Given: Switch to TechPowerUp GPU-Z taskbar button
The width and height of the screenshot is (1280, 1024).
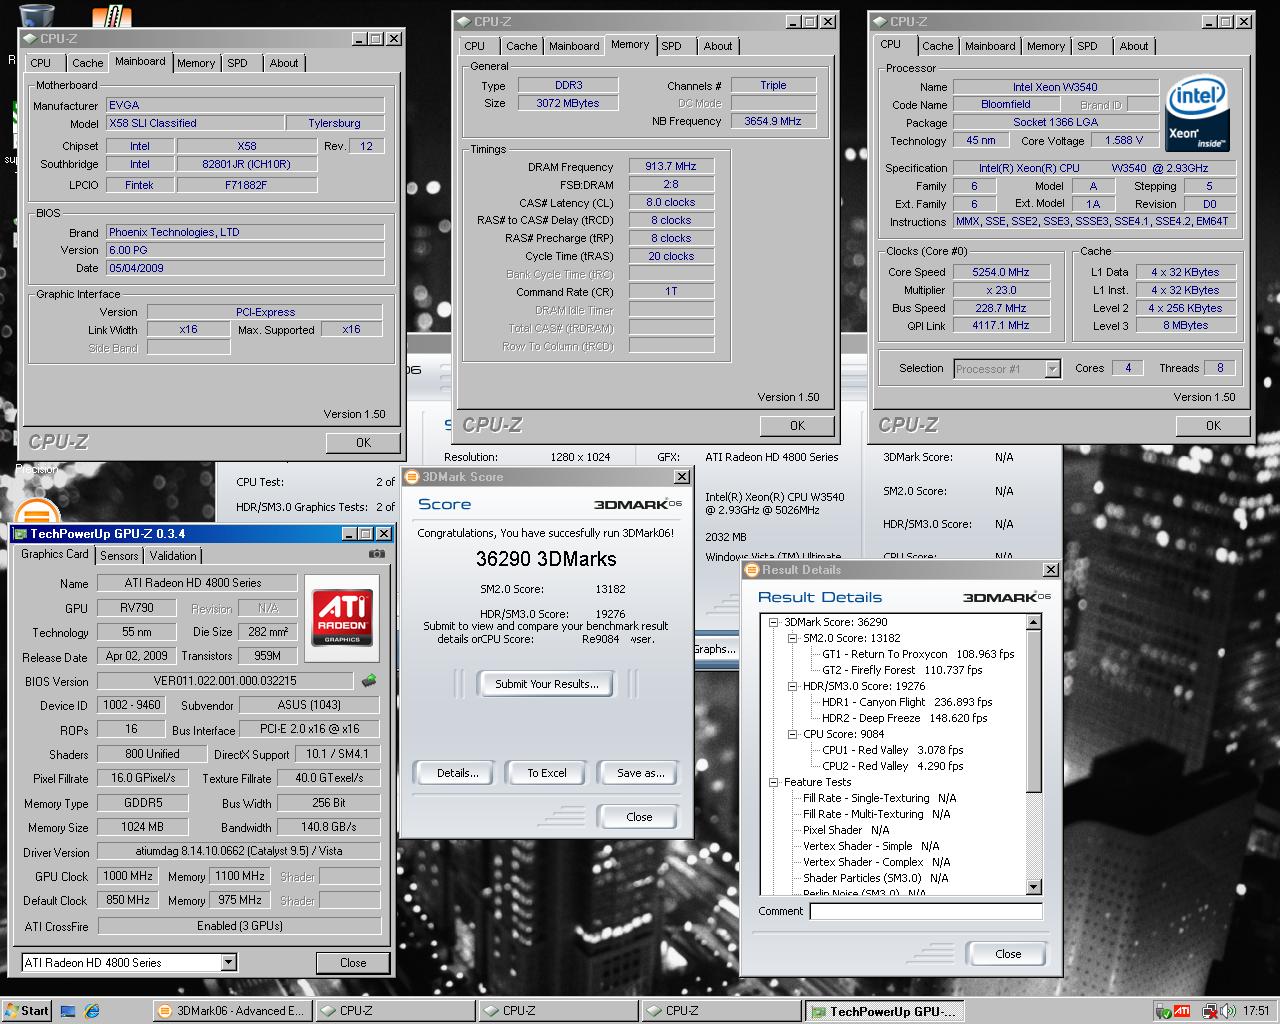Looking at the screenshot, I should tap(885, 1011).
